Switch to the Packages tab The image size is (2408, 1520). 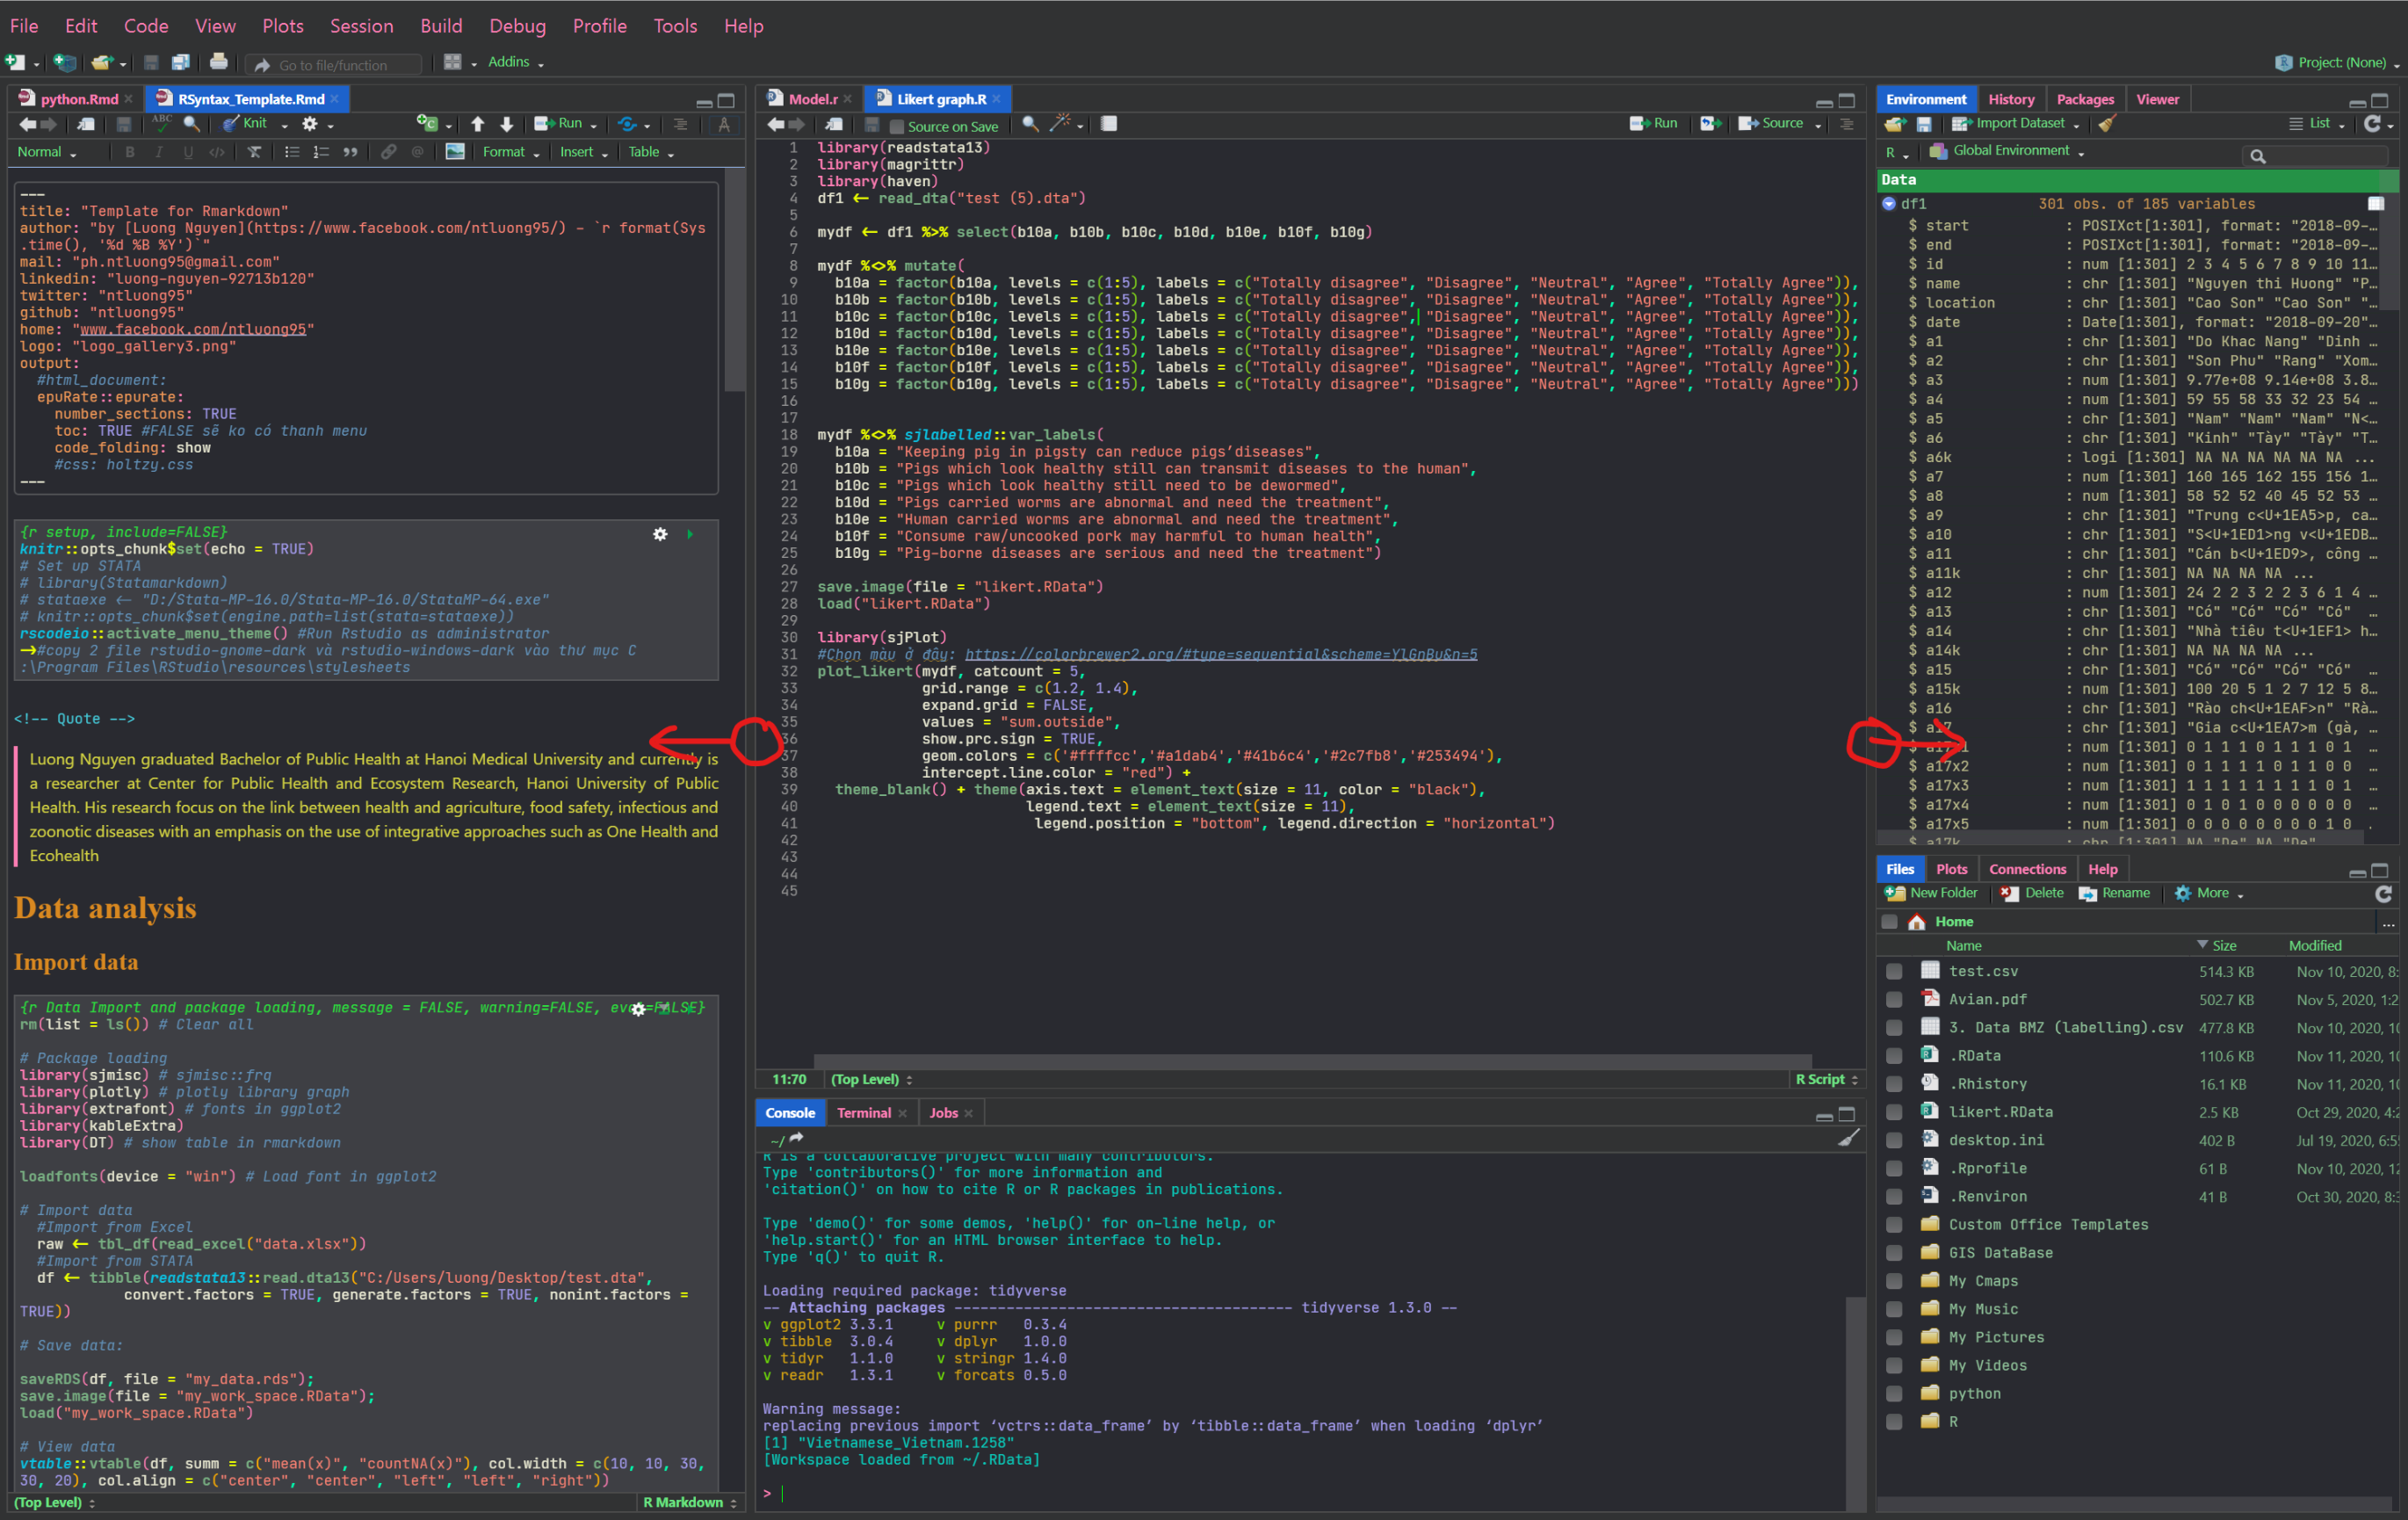(x=2084, y=99)
